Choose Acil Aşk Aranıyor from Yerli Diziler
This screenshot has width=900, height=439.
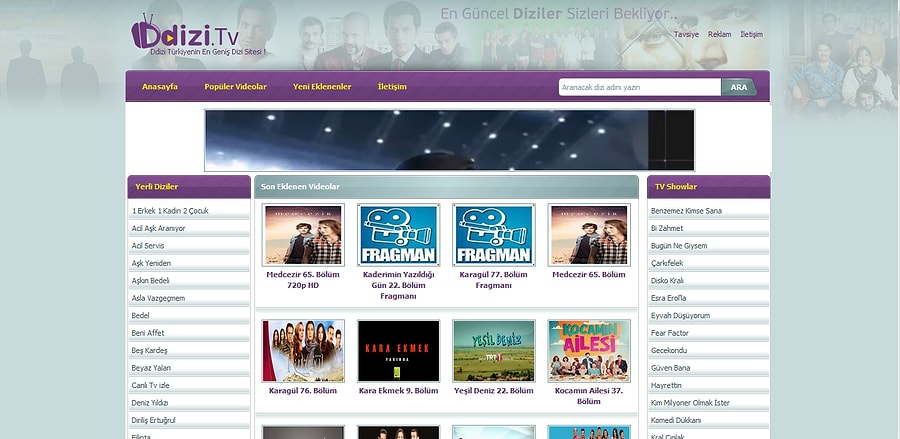click(159, 228)
